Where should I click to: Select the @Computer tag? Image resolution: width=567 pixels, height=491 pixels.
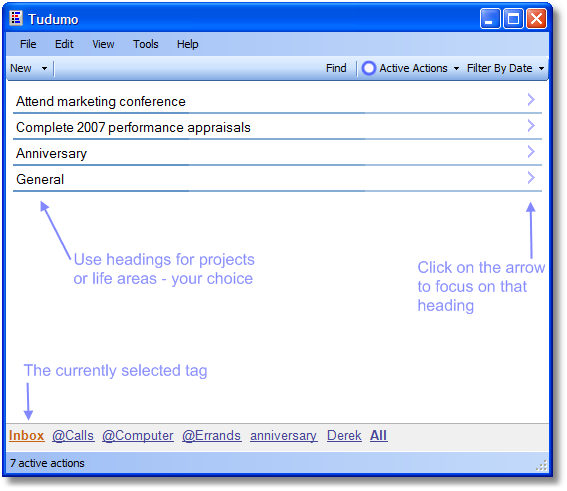point(138,436)
